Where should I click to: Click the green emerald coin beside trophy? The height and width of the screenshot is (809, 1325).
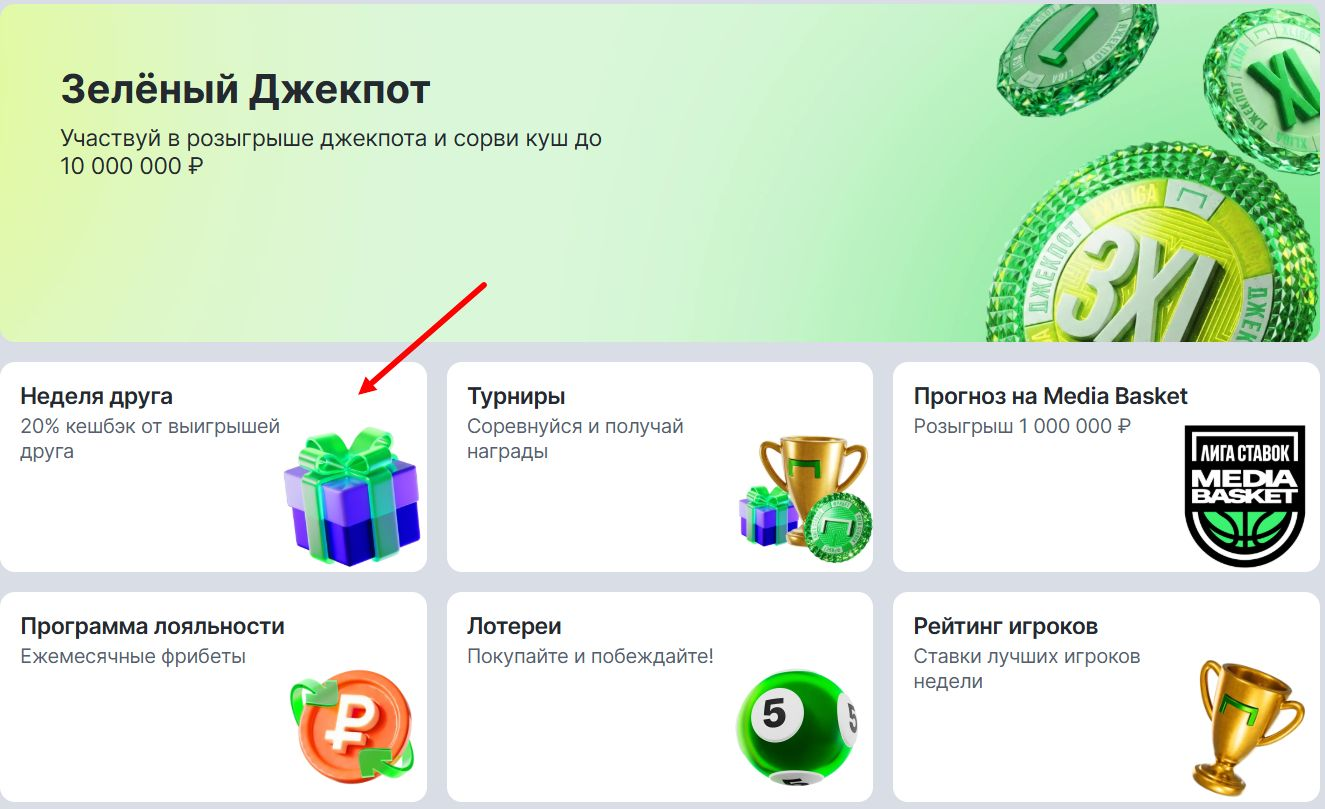[839, 527]
